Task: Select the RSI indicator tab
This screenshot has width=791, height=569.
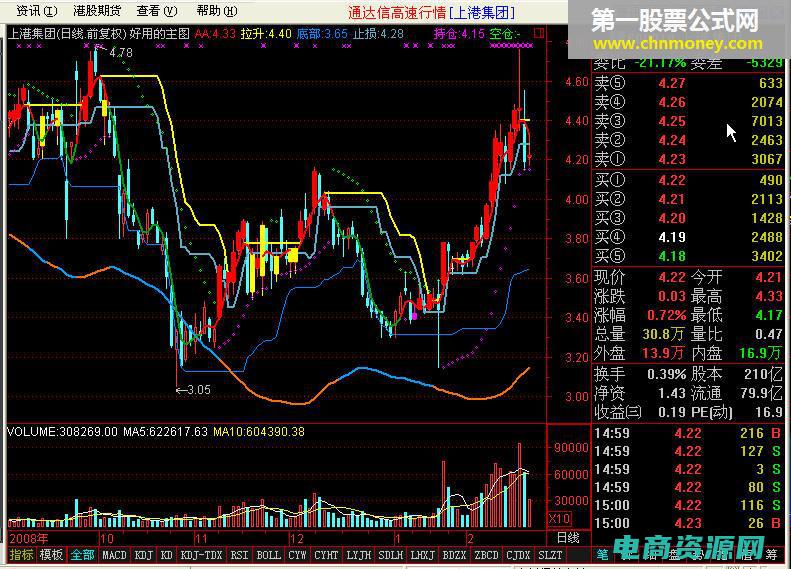Action: [239, 555]
